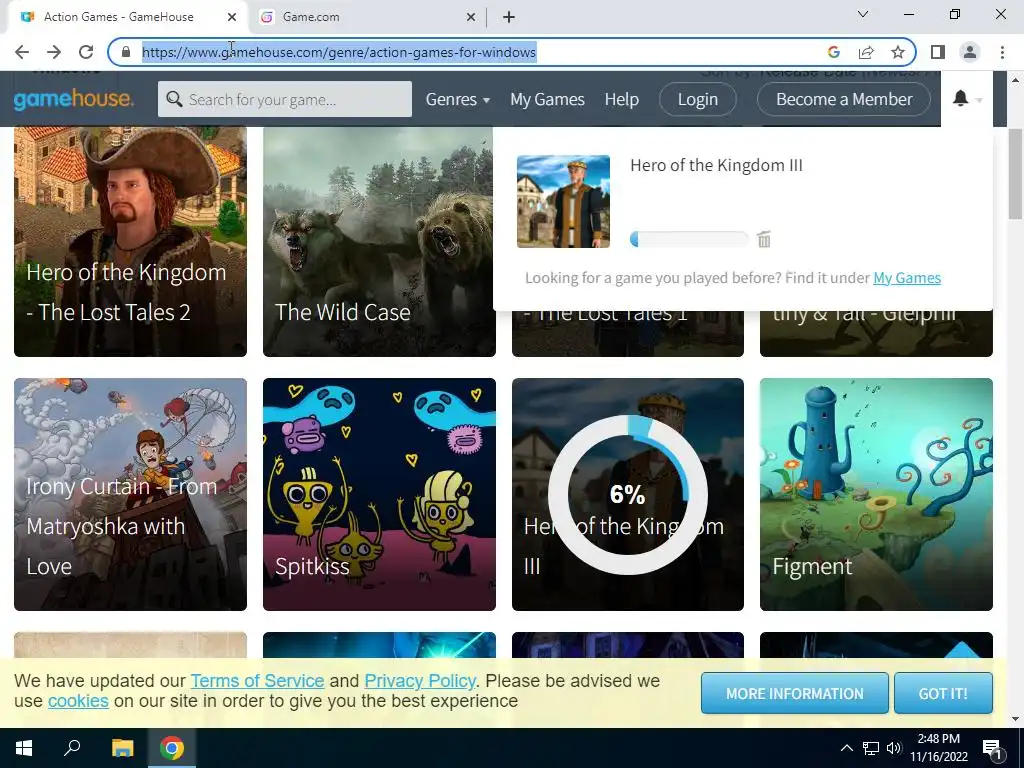This screenshot has width=1024, height=768.
Task: Click the browser back arrow
Action: (22, 52)
